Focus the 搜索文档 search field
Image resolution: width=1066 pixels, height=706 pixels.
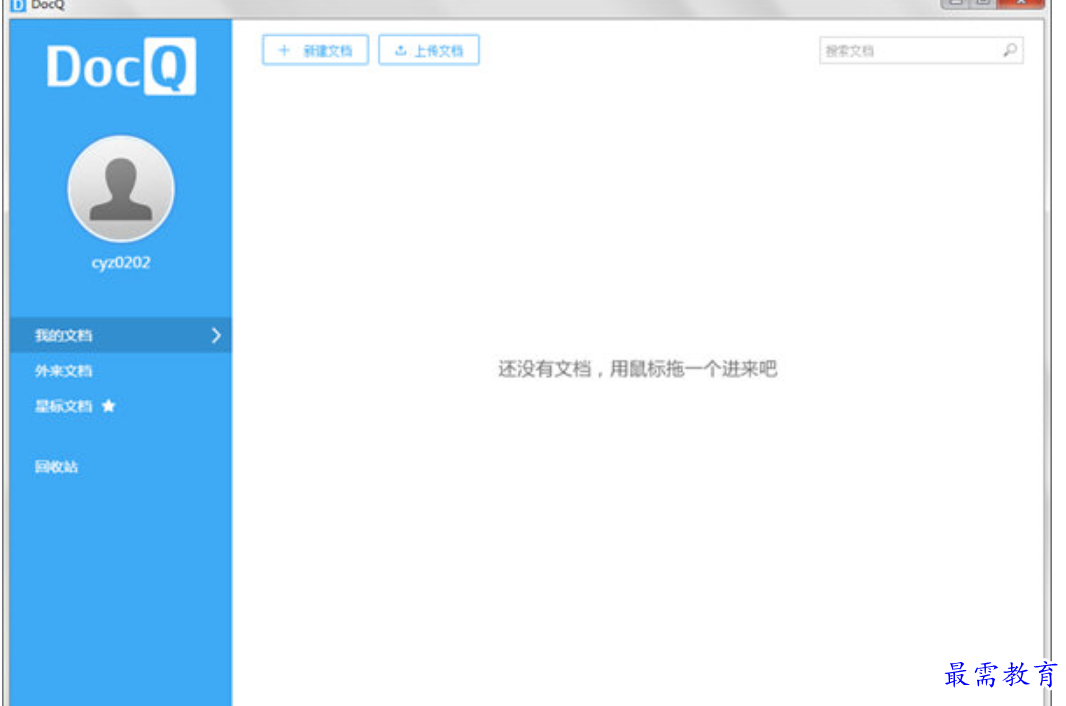[905, 51]
